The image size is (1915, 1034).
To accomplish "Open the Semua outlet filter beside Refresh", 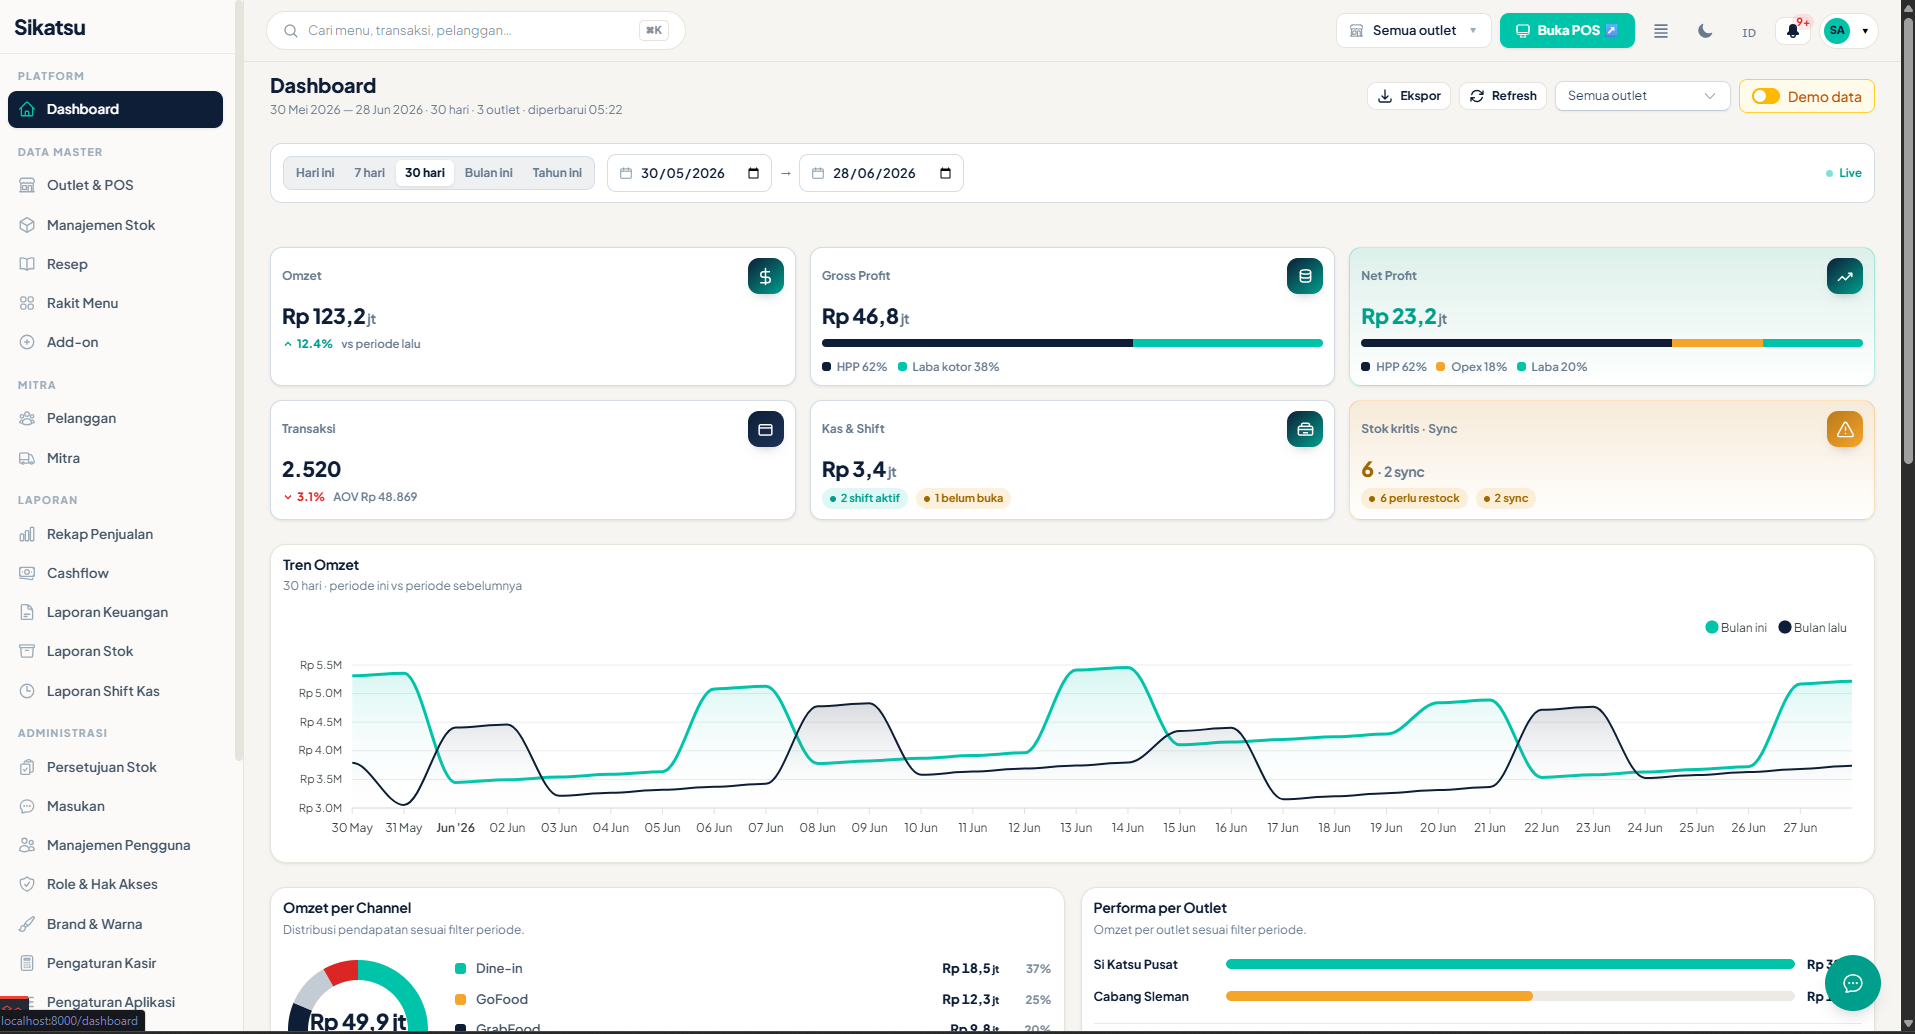I will (x=1642, y=96).
